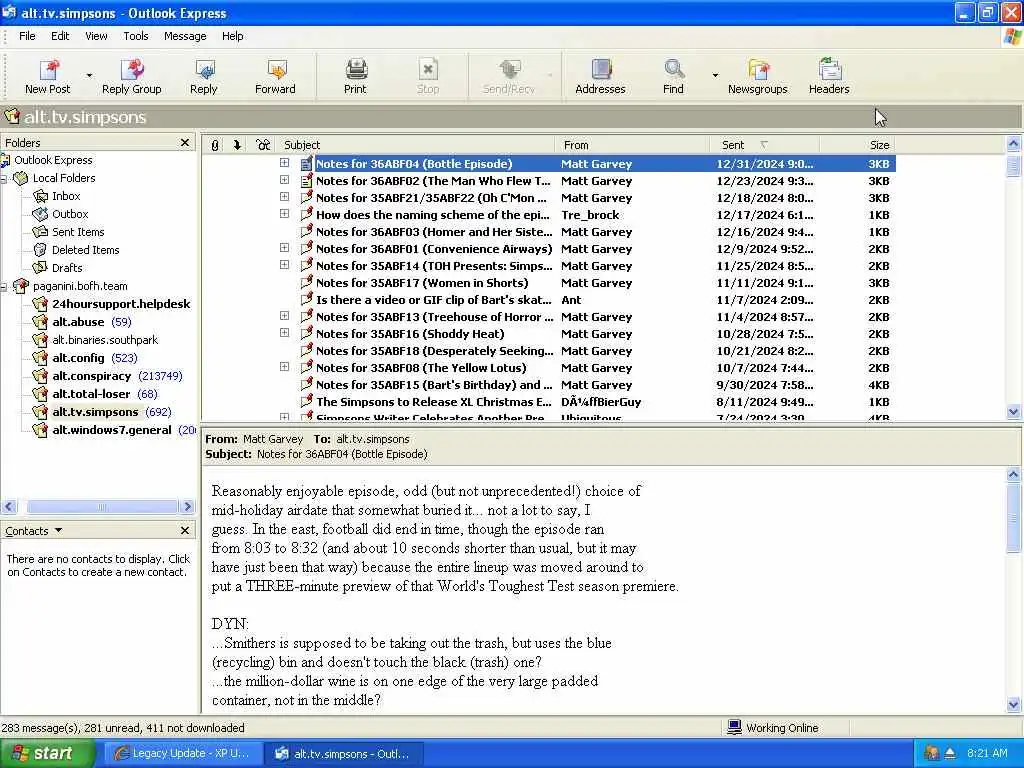The image size is (1024, 768).
Task: Sort messages by Sent column header
Action: pos(764,145)
